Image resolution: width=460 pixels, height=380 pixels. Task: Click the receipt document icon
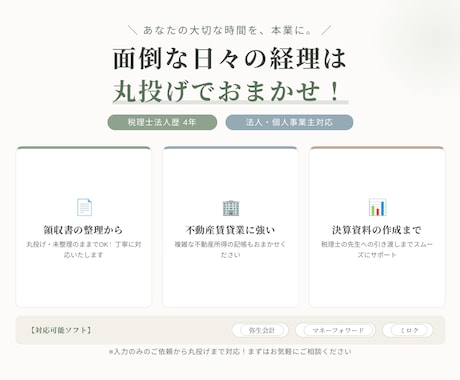pos(84,207)
